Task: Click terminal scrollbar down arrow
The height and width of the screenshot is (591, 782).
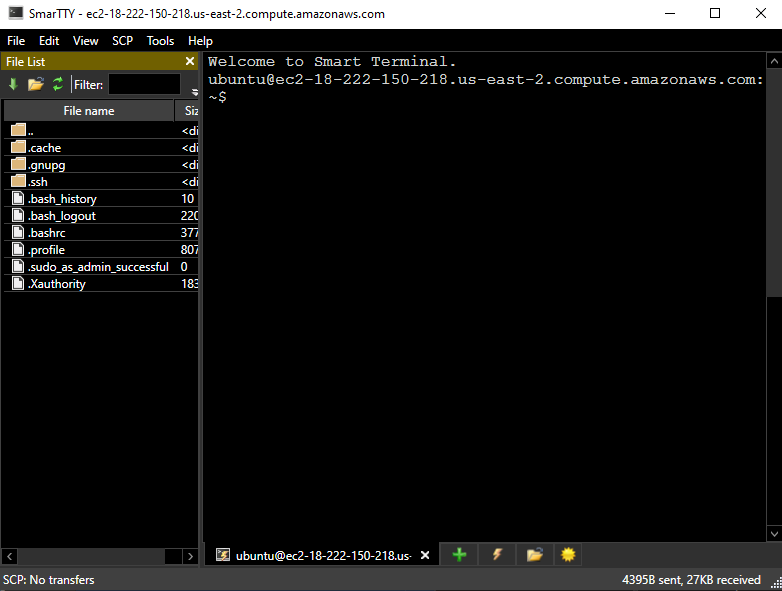Action: pos(774,534)
